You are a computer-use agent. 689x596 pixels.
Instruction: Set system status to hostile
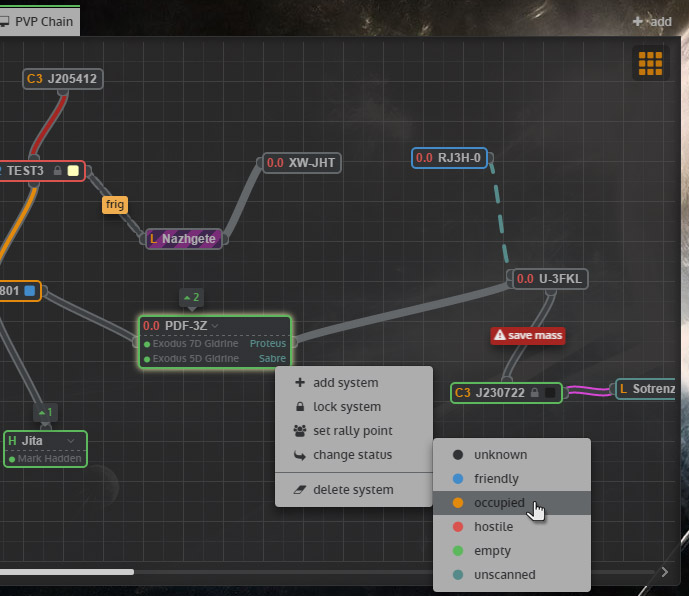tap(493, 527)
